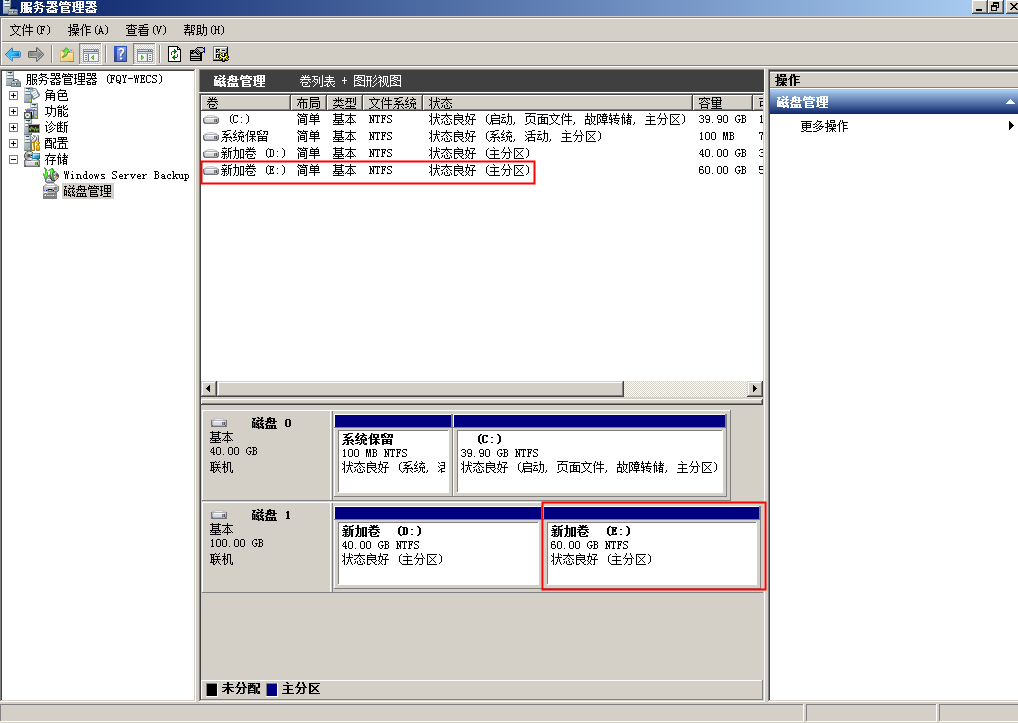
Task: Select Windows Server Backup in the tree
Action: click(x=125, y=175)
